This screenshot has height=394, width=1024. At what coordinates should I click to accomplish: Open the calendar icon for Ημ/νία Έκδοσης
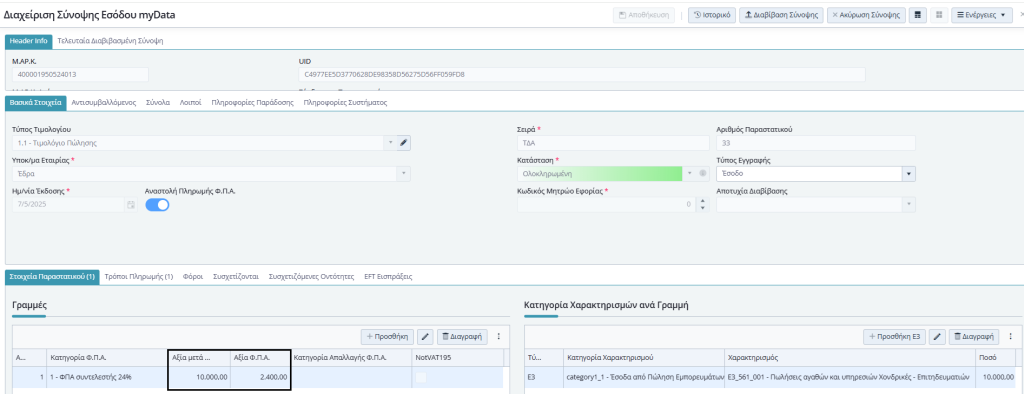pos(131,205)
